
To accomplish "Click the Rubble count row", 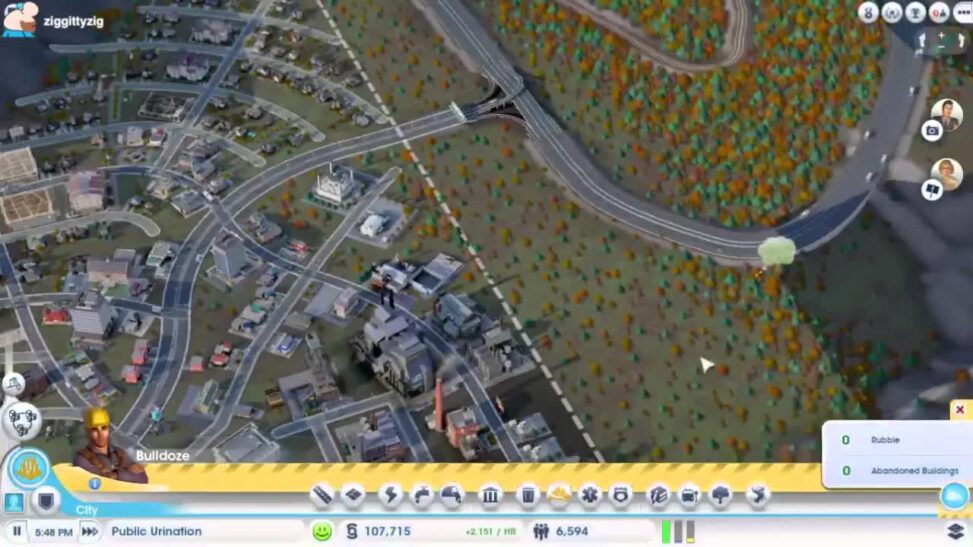I will (x=897, y=440).
